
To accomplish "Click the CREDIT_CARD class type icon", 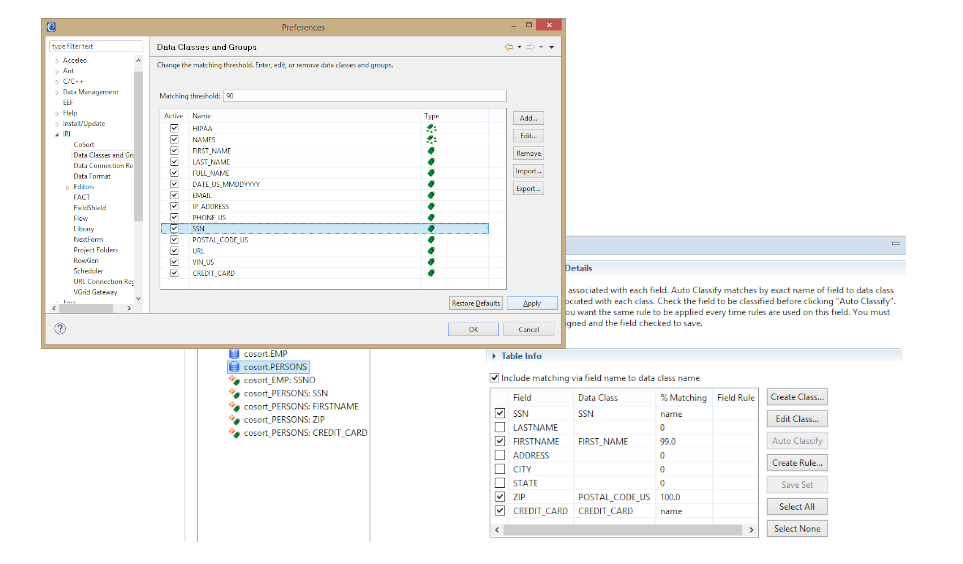I will 431,273.
